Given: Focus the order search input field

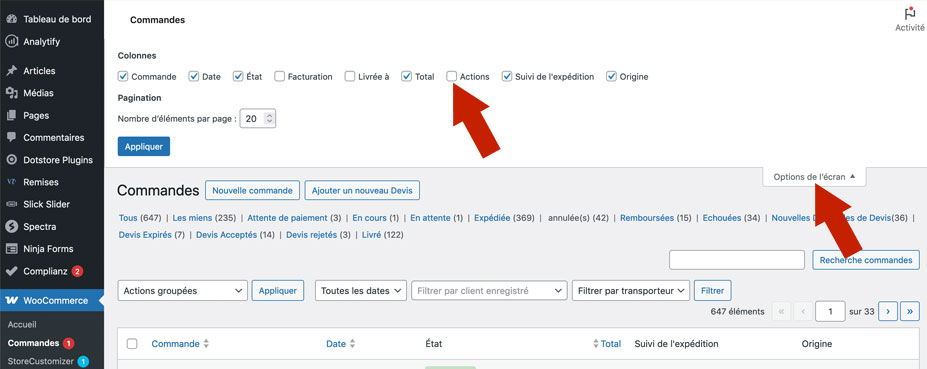Looking at the screenshot, I should tap(737, 260).
